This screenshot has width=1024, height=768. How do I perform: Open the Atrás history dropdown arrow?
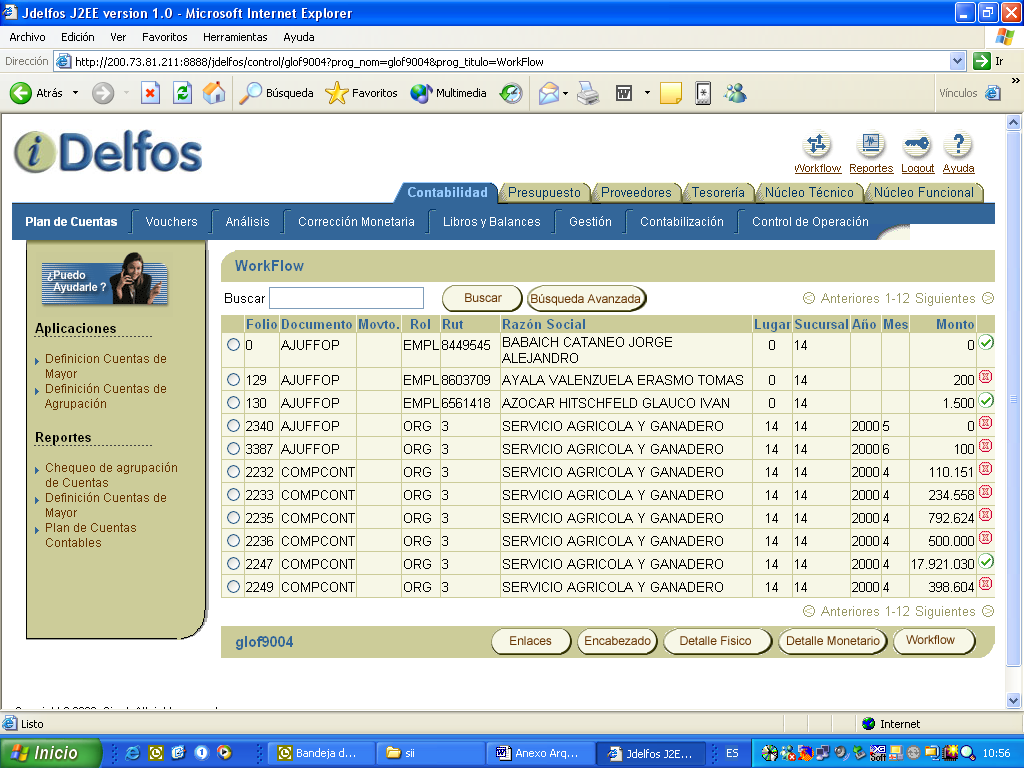[x=75, y=93]
